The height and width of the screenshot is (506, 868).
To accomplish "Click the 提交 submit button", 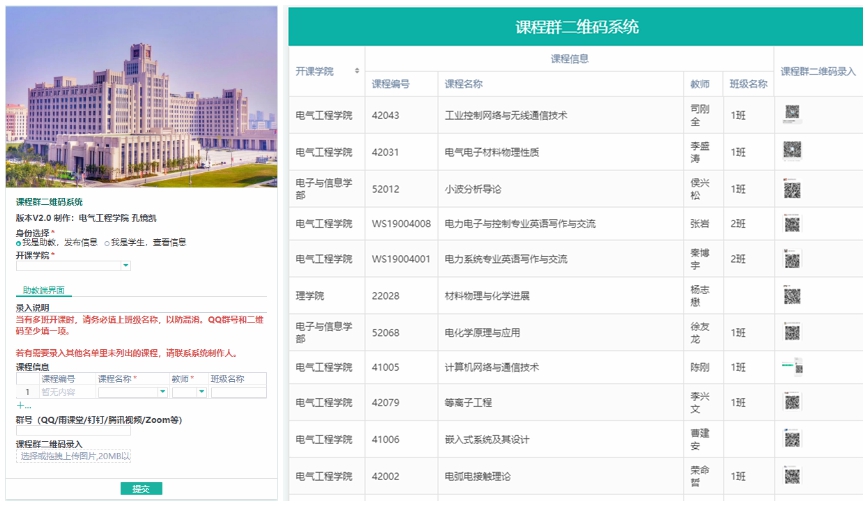I will (141, 489).
